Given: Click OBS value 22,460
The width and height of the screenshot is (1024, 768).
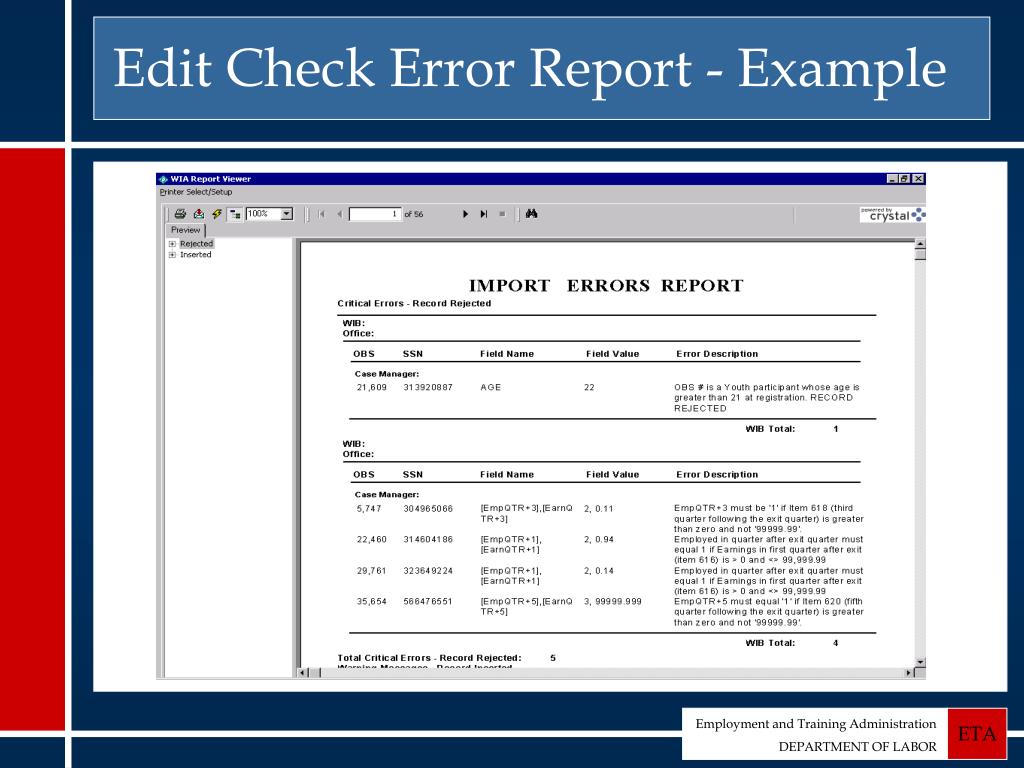Looking at the screenshot, I should [372, 539].
